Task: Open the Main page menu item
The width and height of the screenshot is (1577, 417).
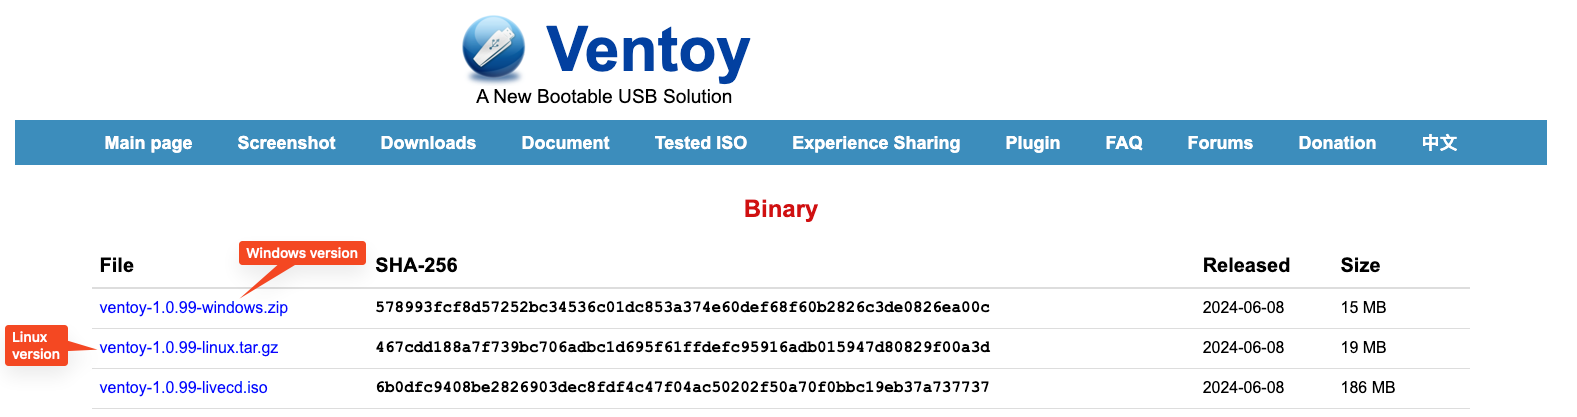Action: pyautogui.click(x=148, y=143)
